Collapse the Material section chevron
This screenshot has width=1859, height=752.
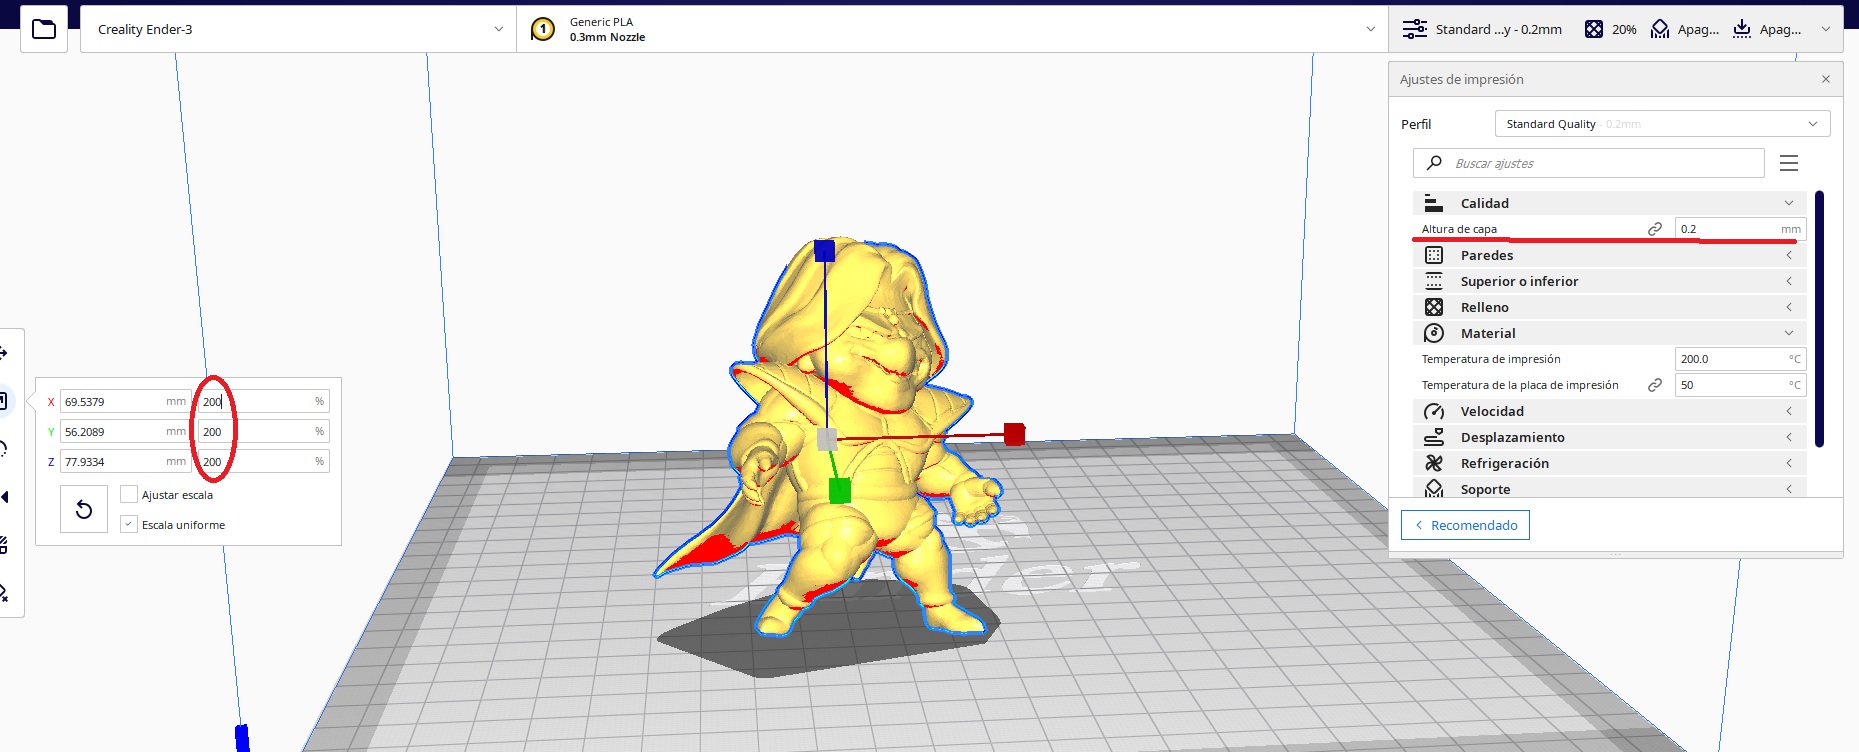pos(1789,333)
